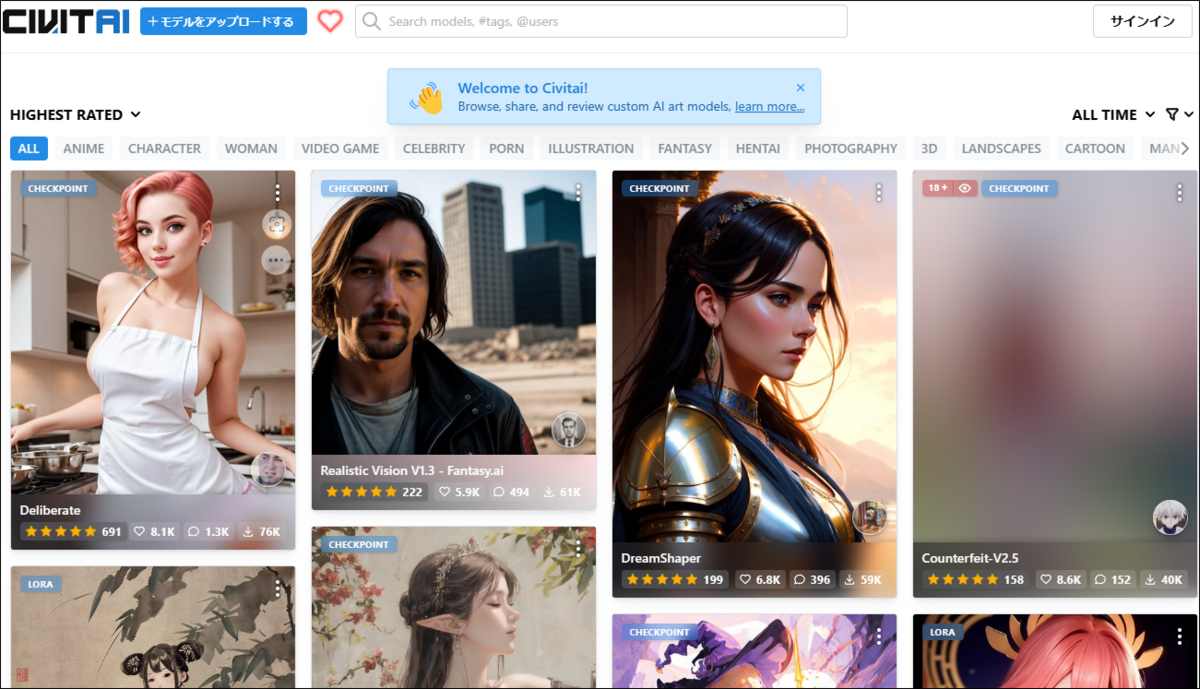Select the WOMAN category tag
This screenshot has height=689, width=1200.
pyautogui.click(x=251, y=148)
